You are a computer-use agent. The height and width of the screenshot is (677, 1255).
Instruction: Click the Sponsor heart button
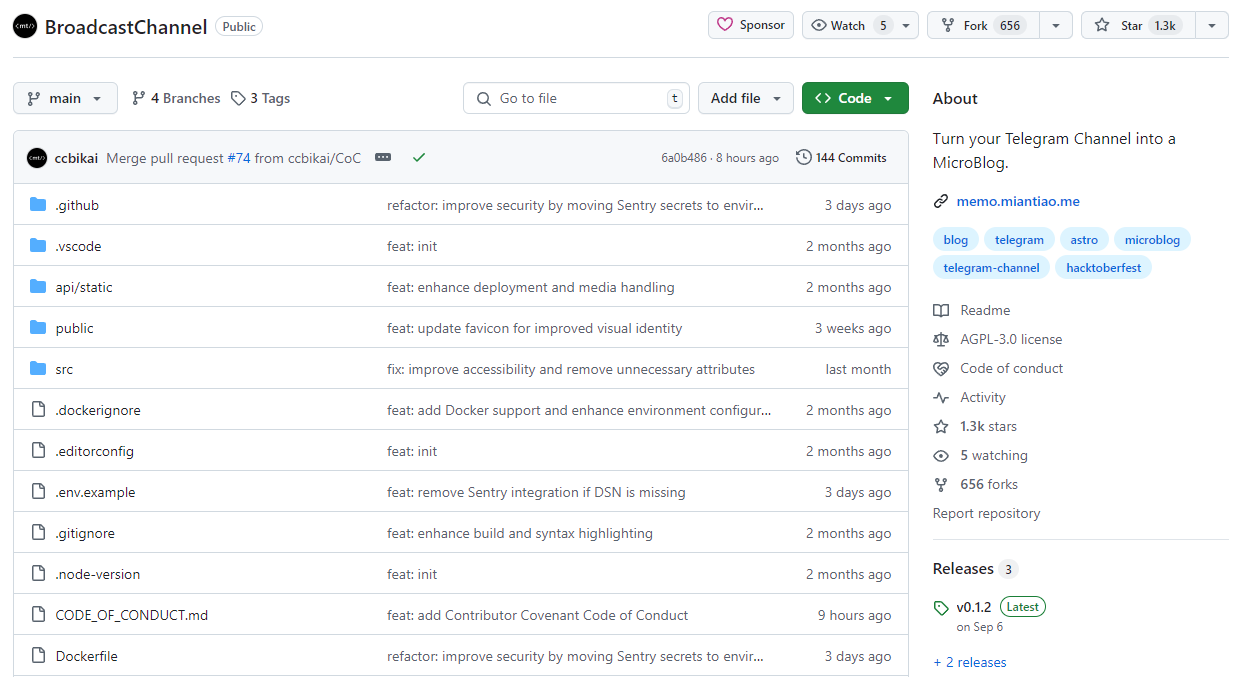pyautogui.click(x=751, y=25)
